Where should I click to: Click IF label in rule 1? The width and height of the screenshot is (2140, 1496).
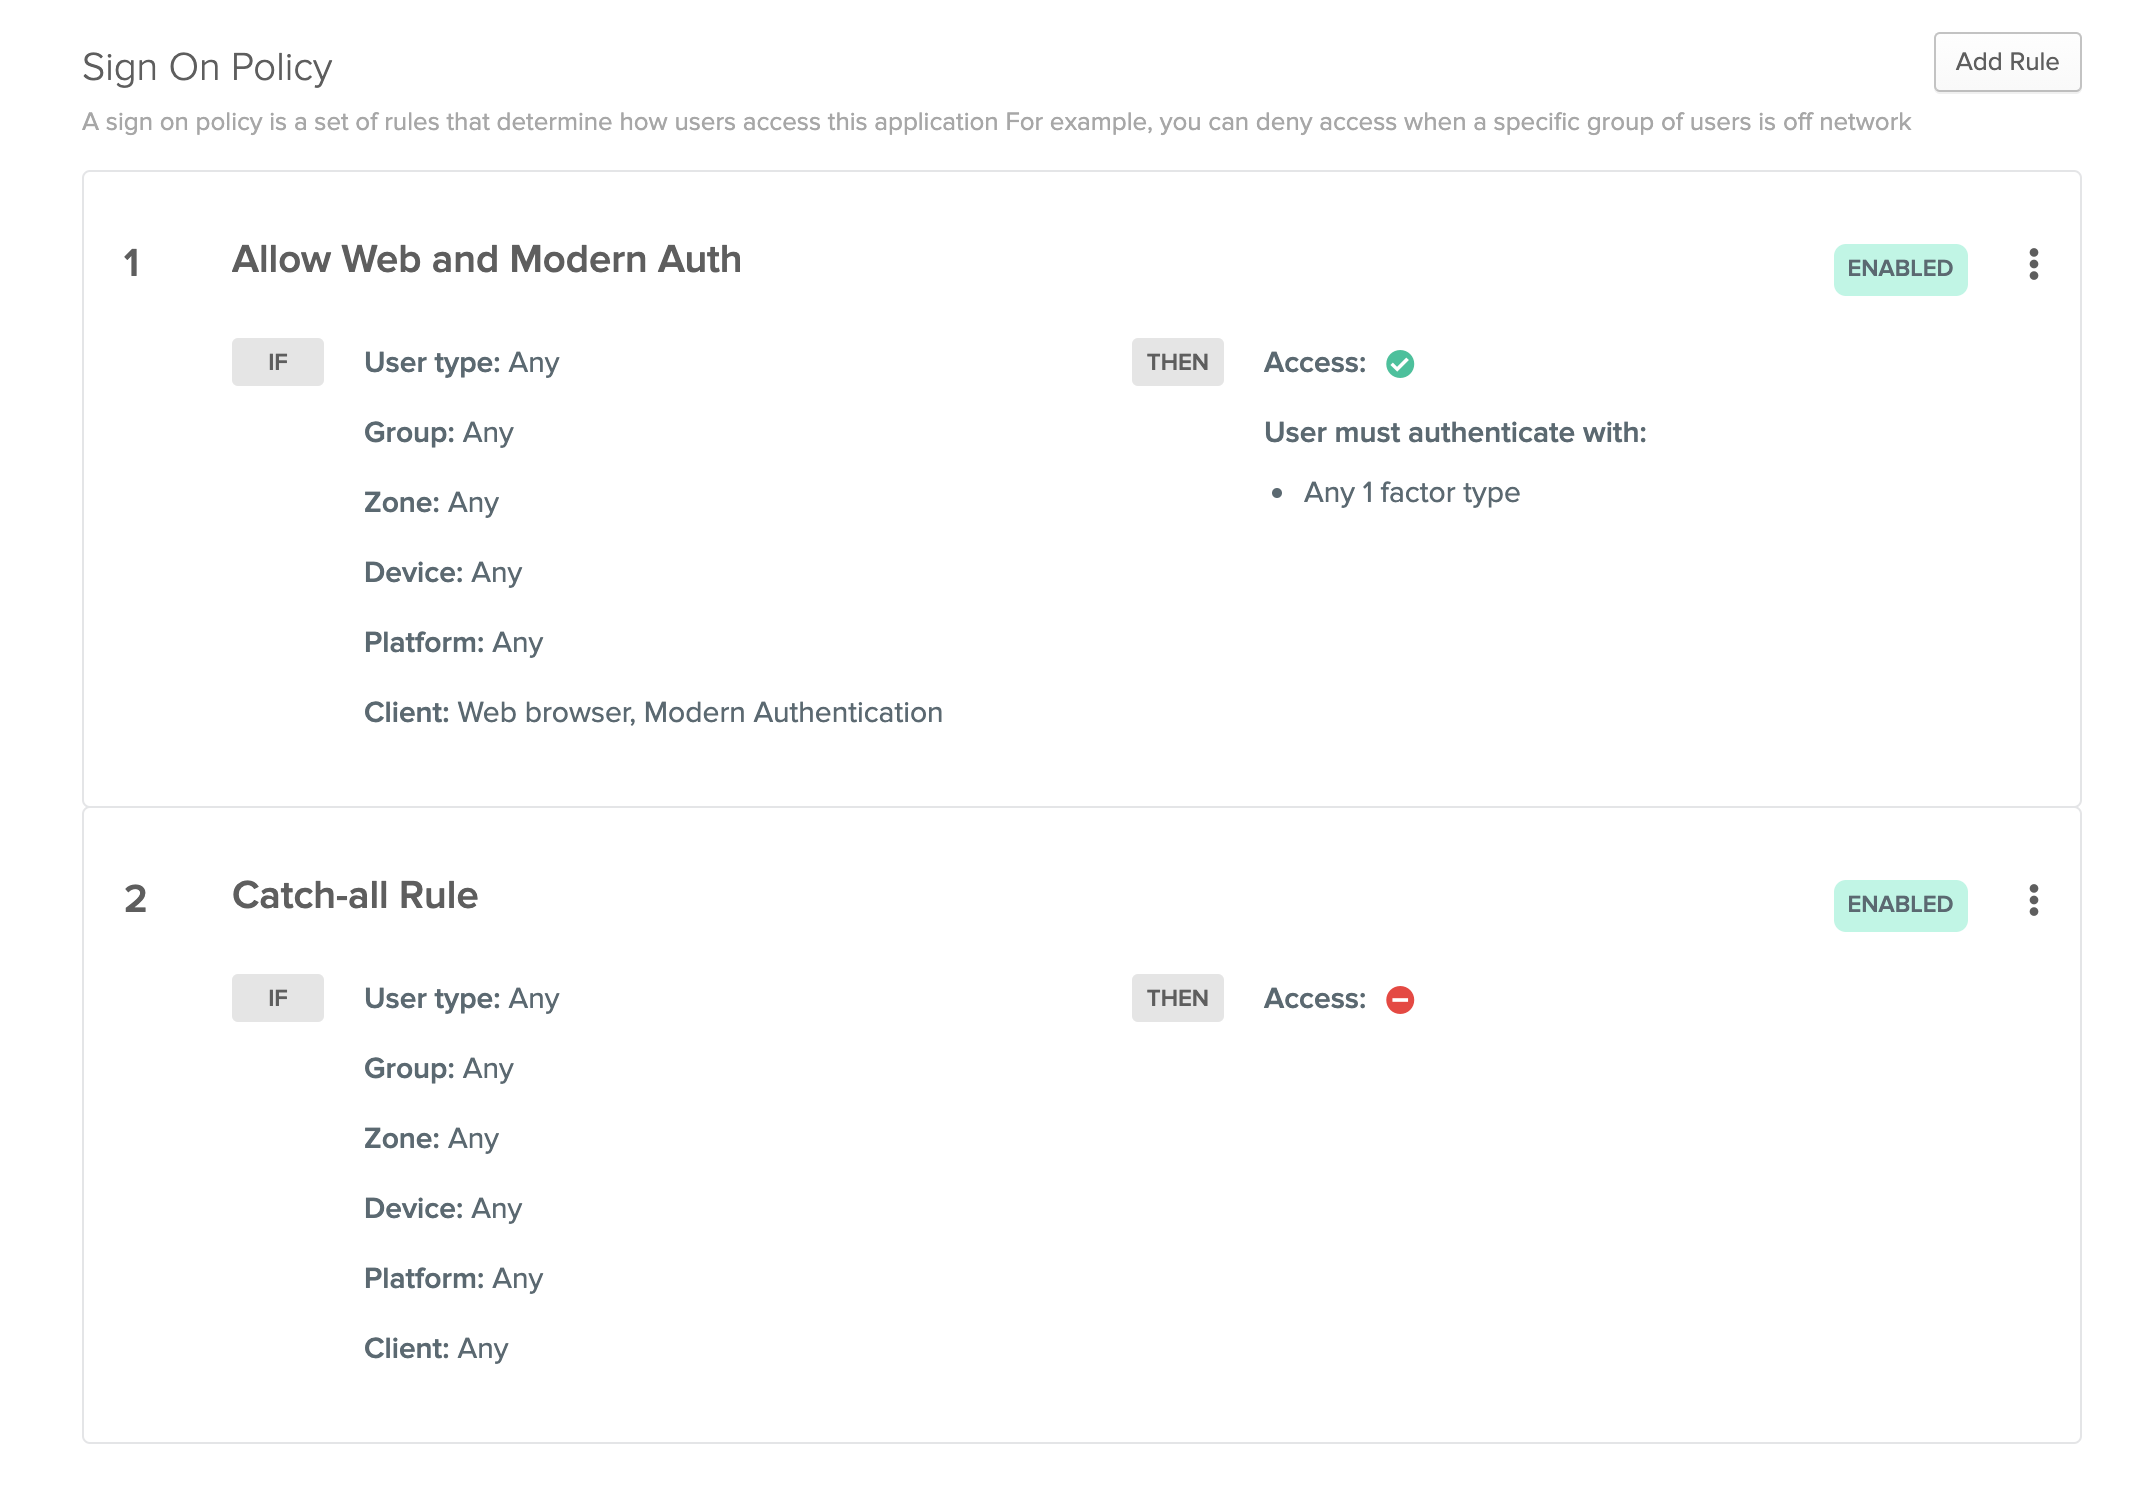(277, 362)
